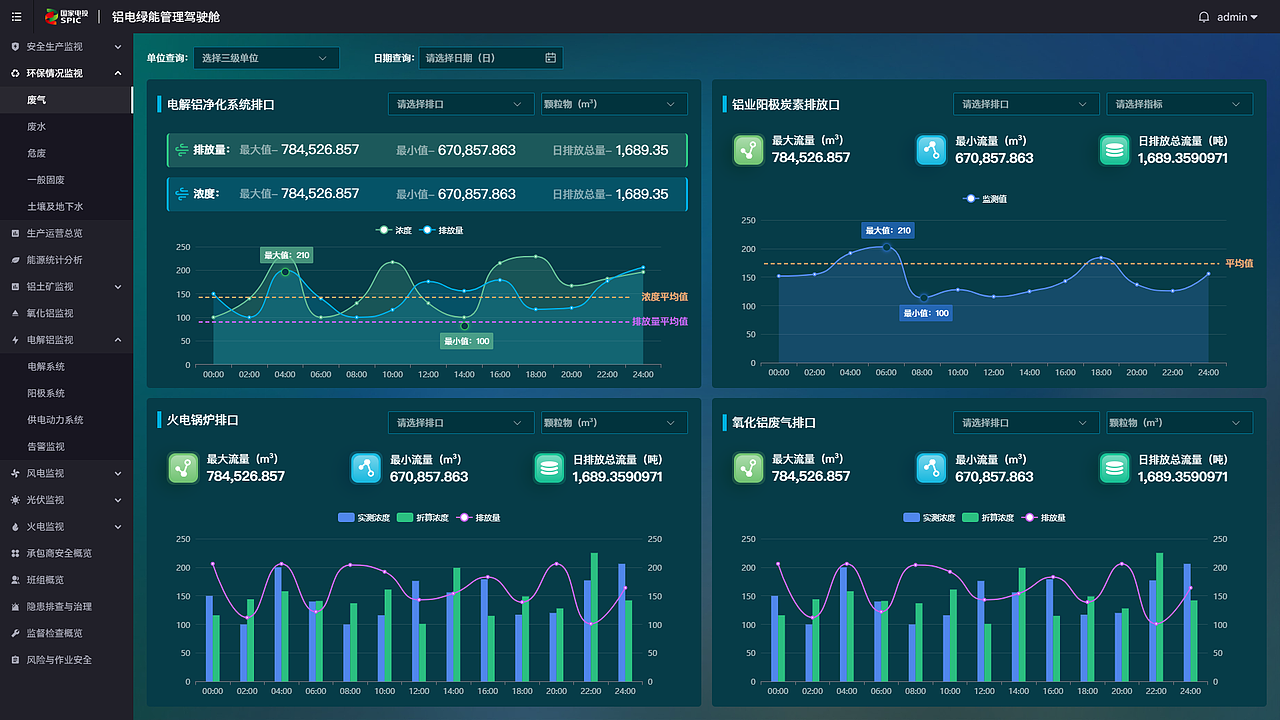This screenshot has width=1280, height=720.
Task: Click the SPIC company logo
Action: point(67,17)
